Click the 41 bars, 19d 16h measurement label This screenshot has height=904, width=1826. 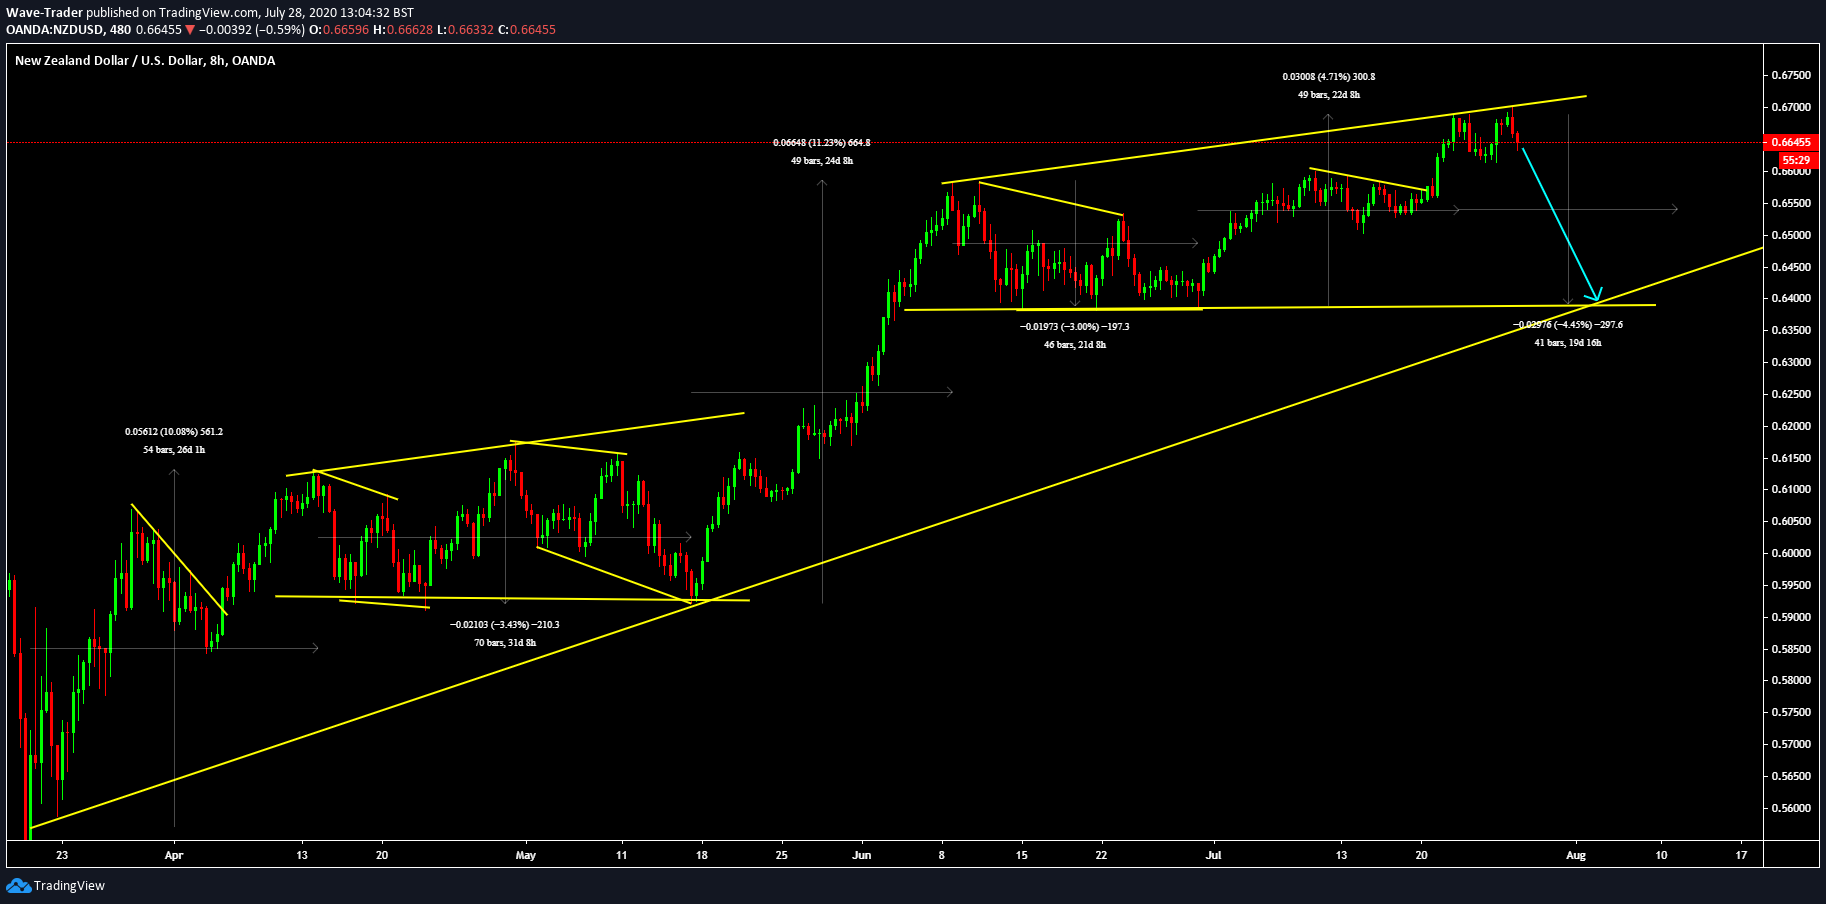click(x=1568, y=343)
